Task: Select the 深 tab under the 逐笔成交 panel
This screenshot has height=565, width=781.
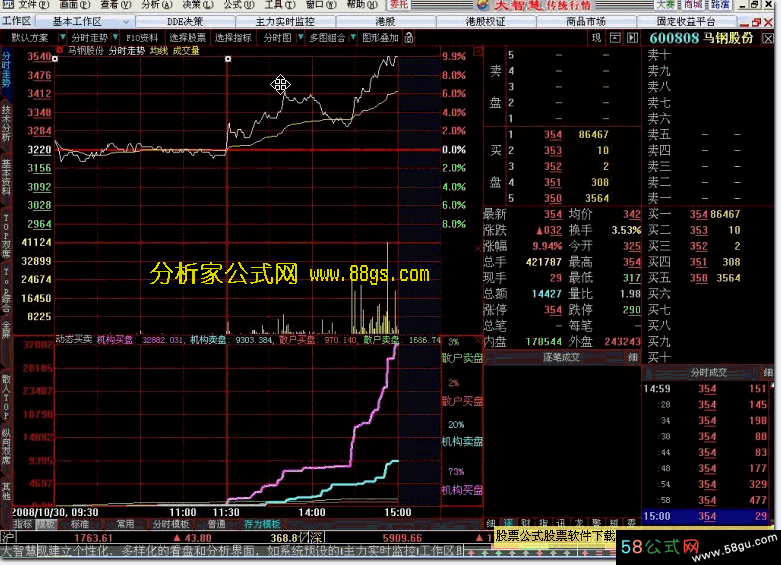Action: pos(508,523)
